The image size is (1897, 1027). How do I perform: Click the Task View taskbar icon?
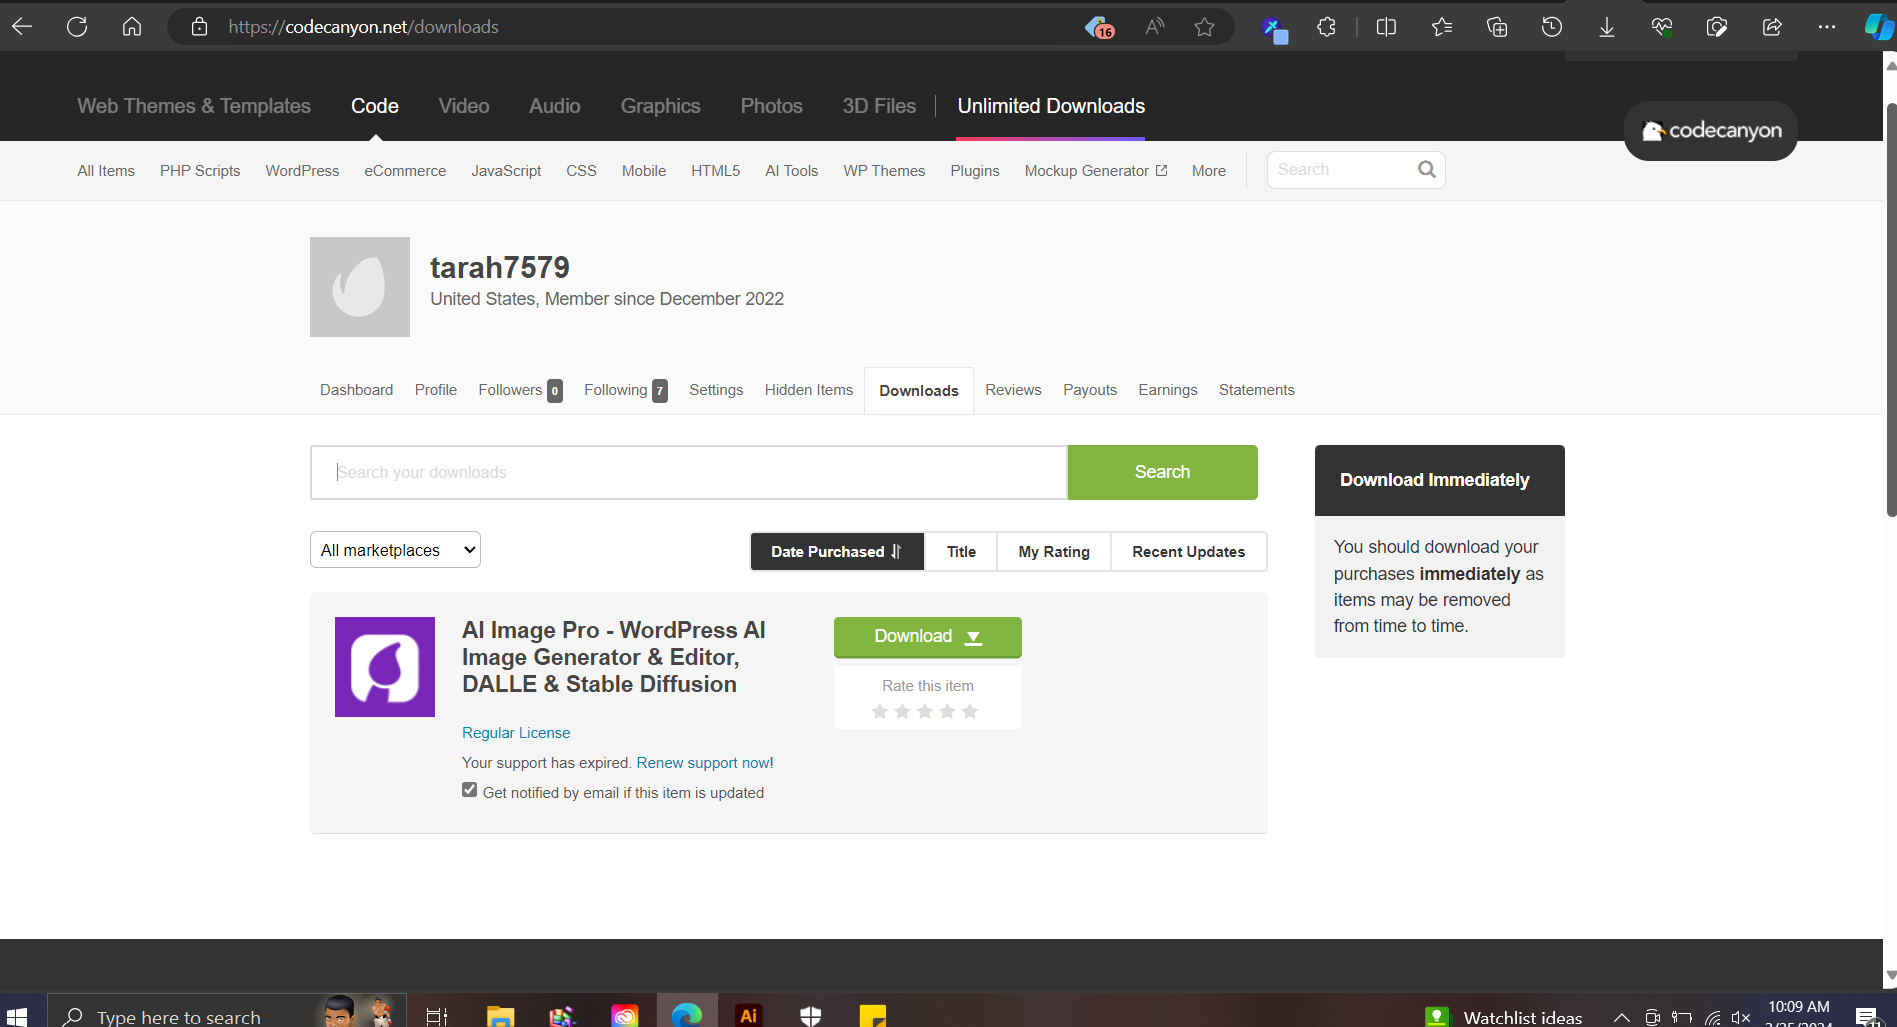click(437, 1016)
